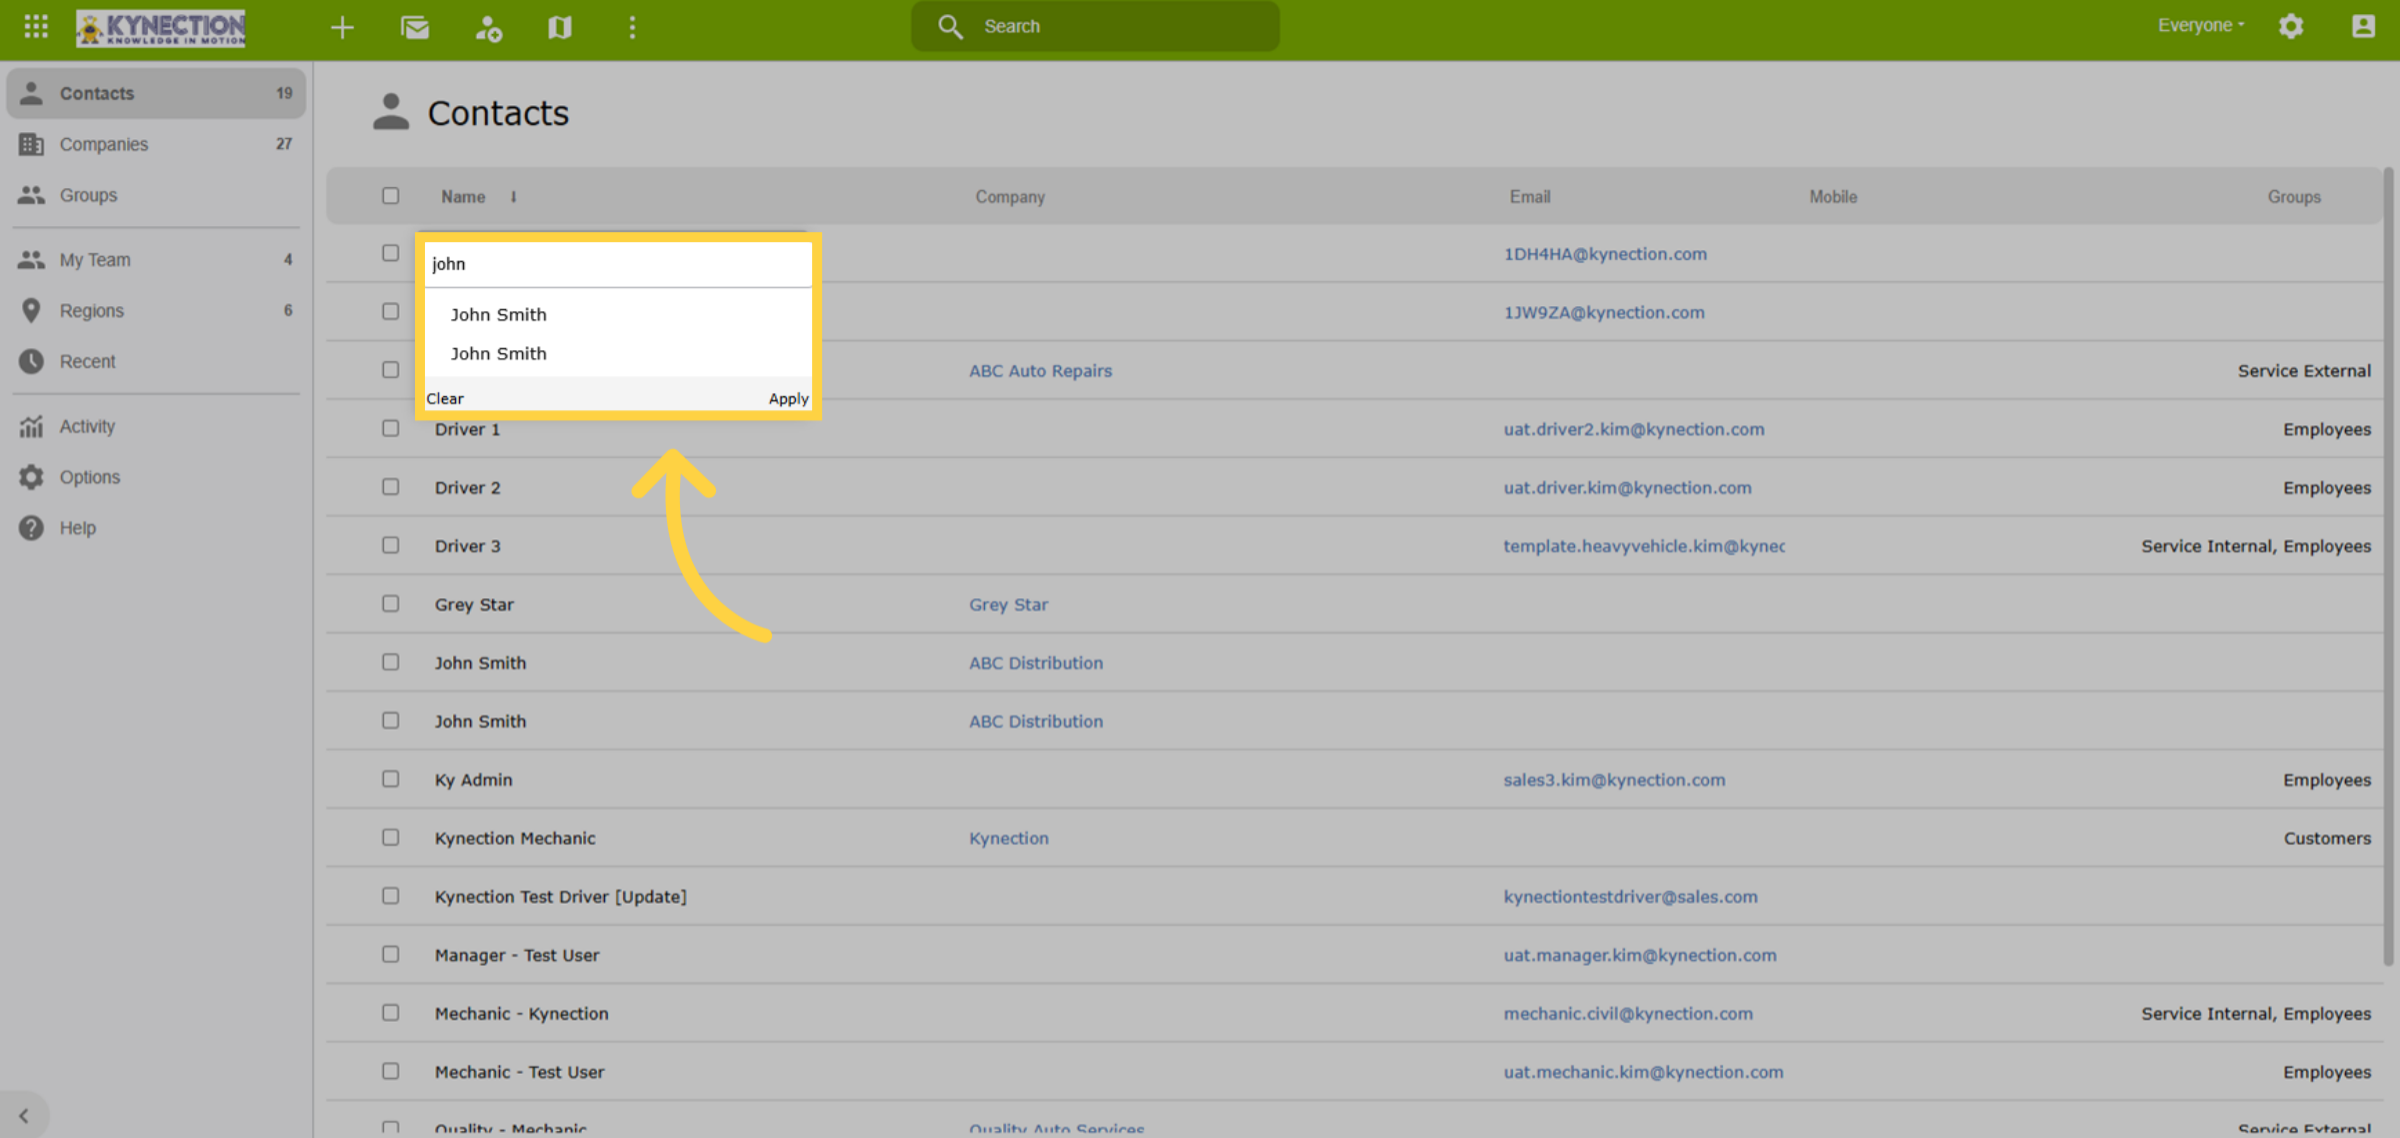Screen dimensions: 2400x1138
Task: Click email sales3.kim@kynection.com
Action: [x=1614, y=780]
